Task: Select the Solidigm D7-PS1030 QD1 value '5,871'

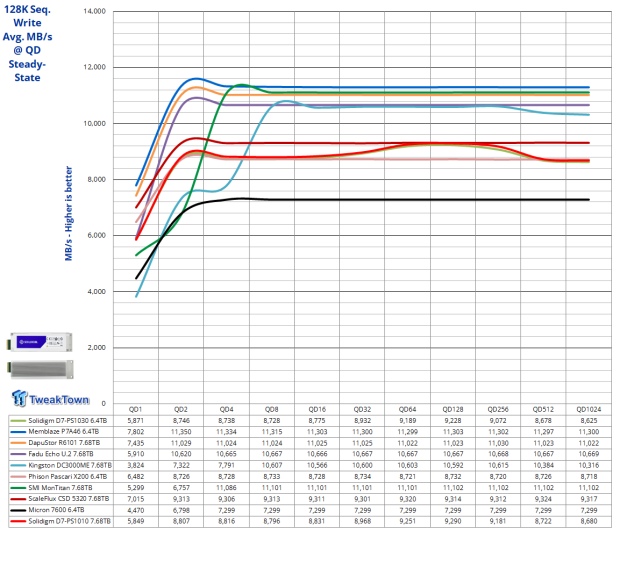Action: coord(136,420)
